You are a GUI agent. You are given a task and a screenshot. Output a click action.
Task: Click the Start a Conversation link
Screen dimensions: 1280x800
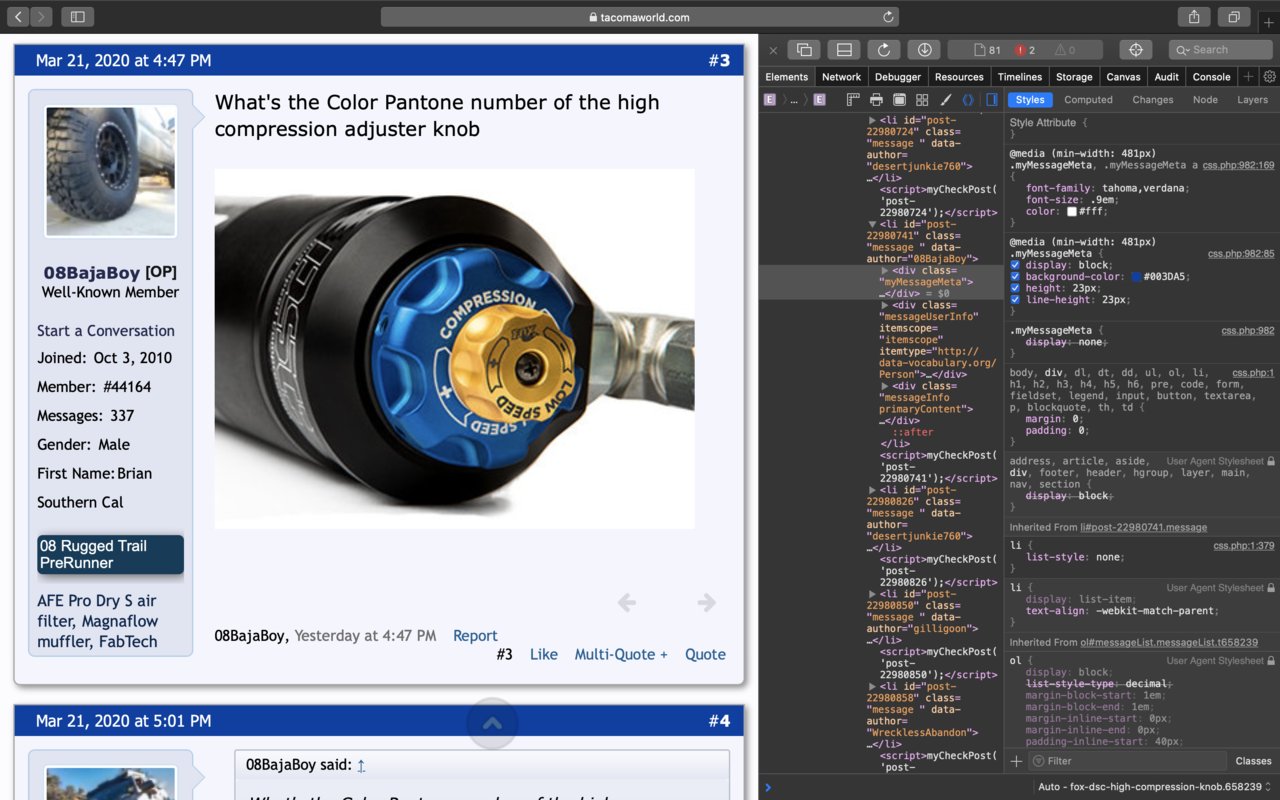(106, 331)
